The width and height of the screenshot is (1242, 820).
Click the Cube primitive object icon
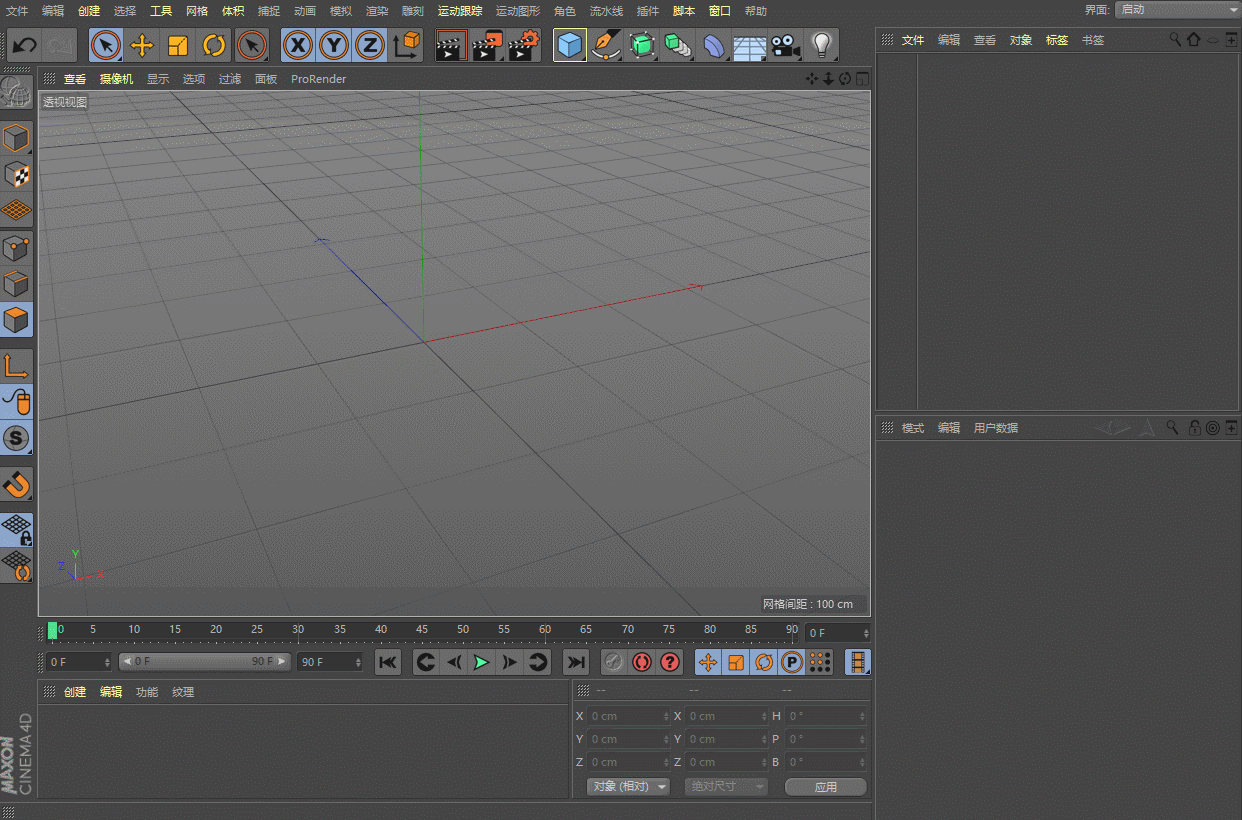[x=569, y=45]
